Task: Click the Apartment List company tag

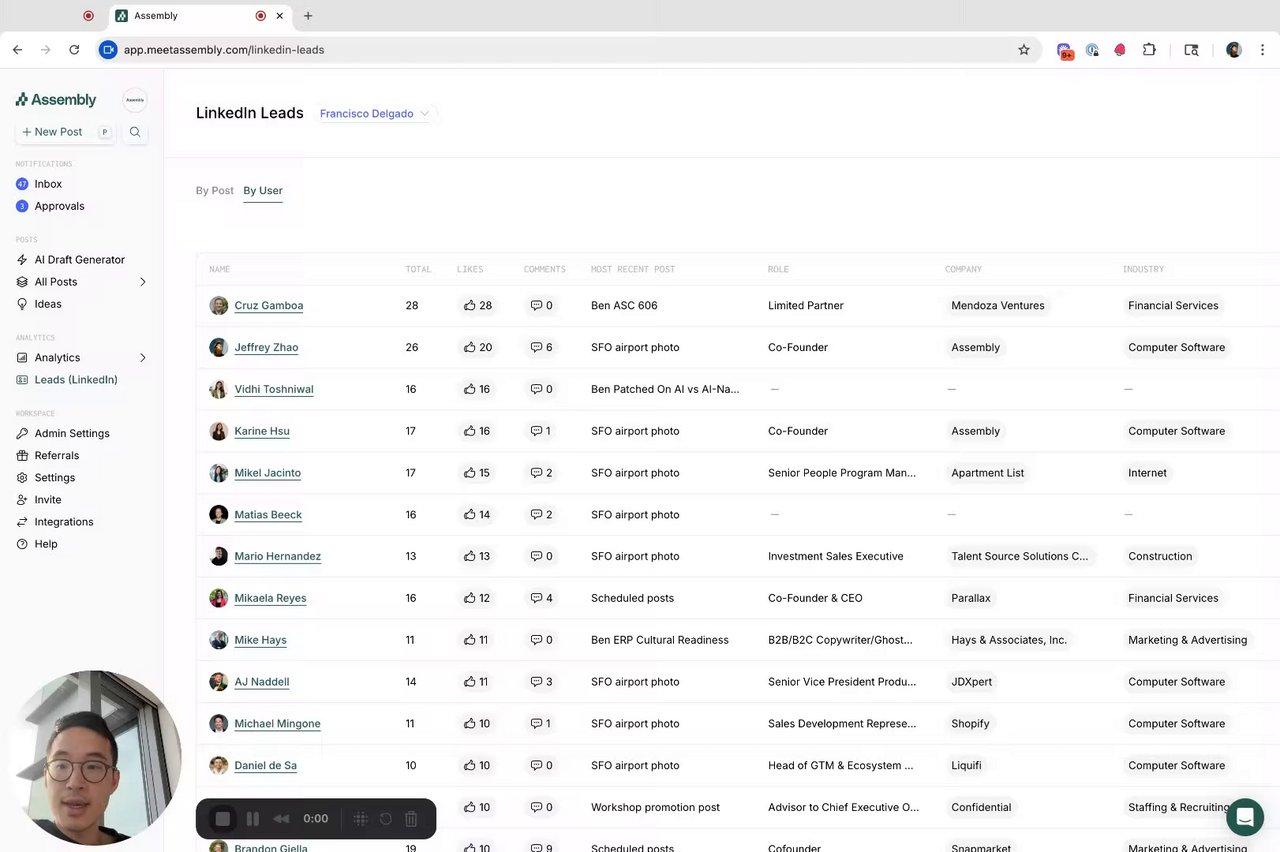Action: (x=988, y=474)
